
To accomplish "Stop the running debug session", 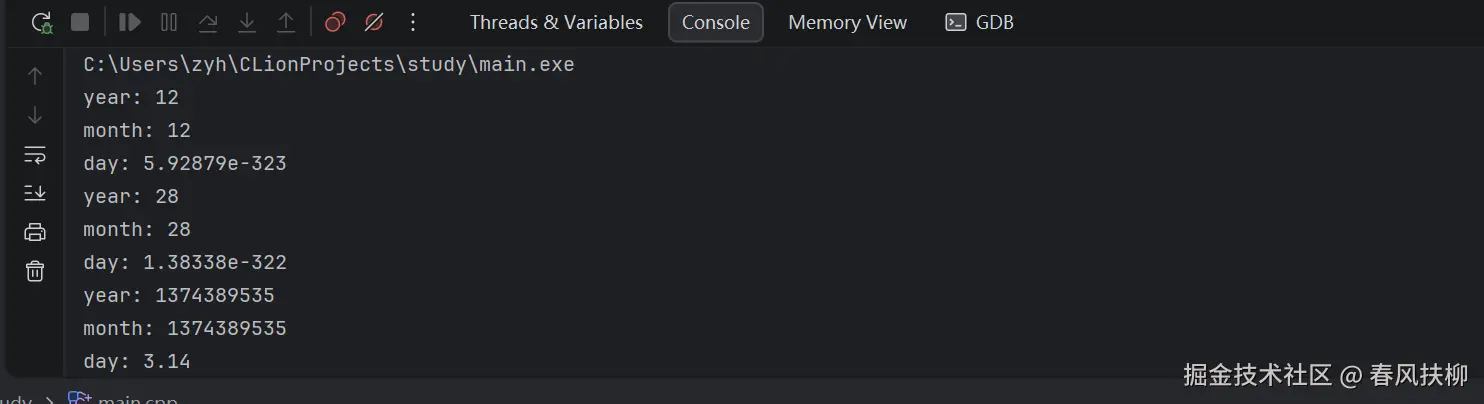I will [80, 22].
